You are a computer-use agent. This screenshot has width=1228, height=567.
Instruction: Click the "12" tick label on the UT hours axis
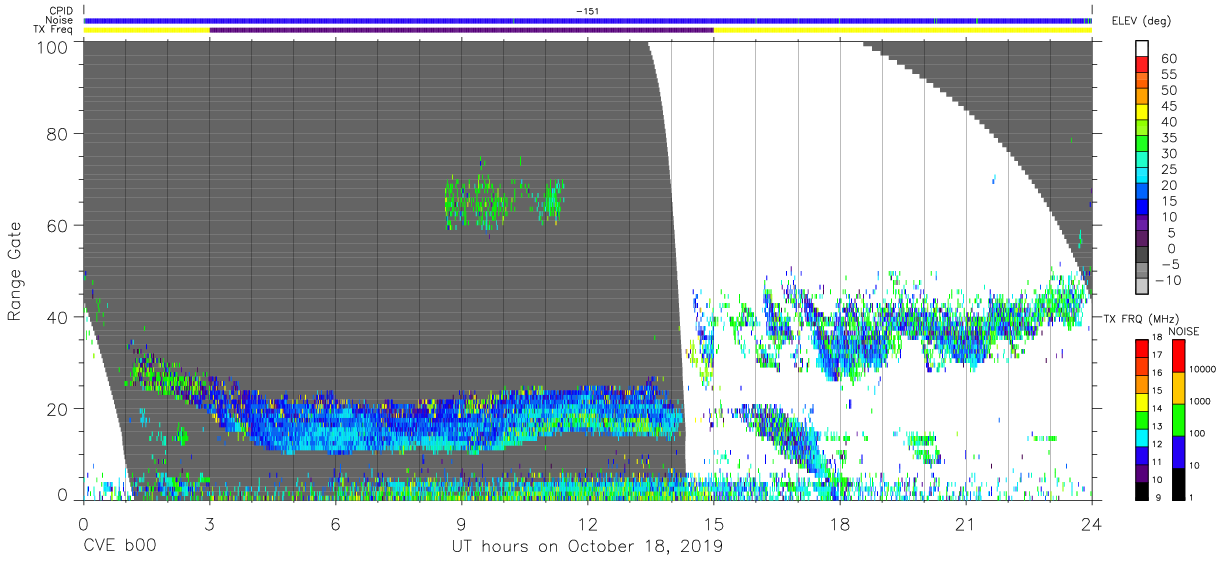[587, 523]
